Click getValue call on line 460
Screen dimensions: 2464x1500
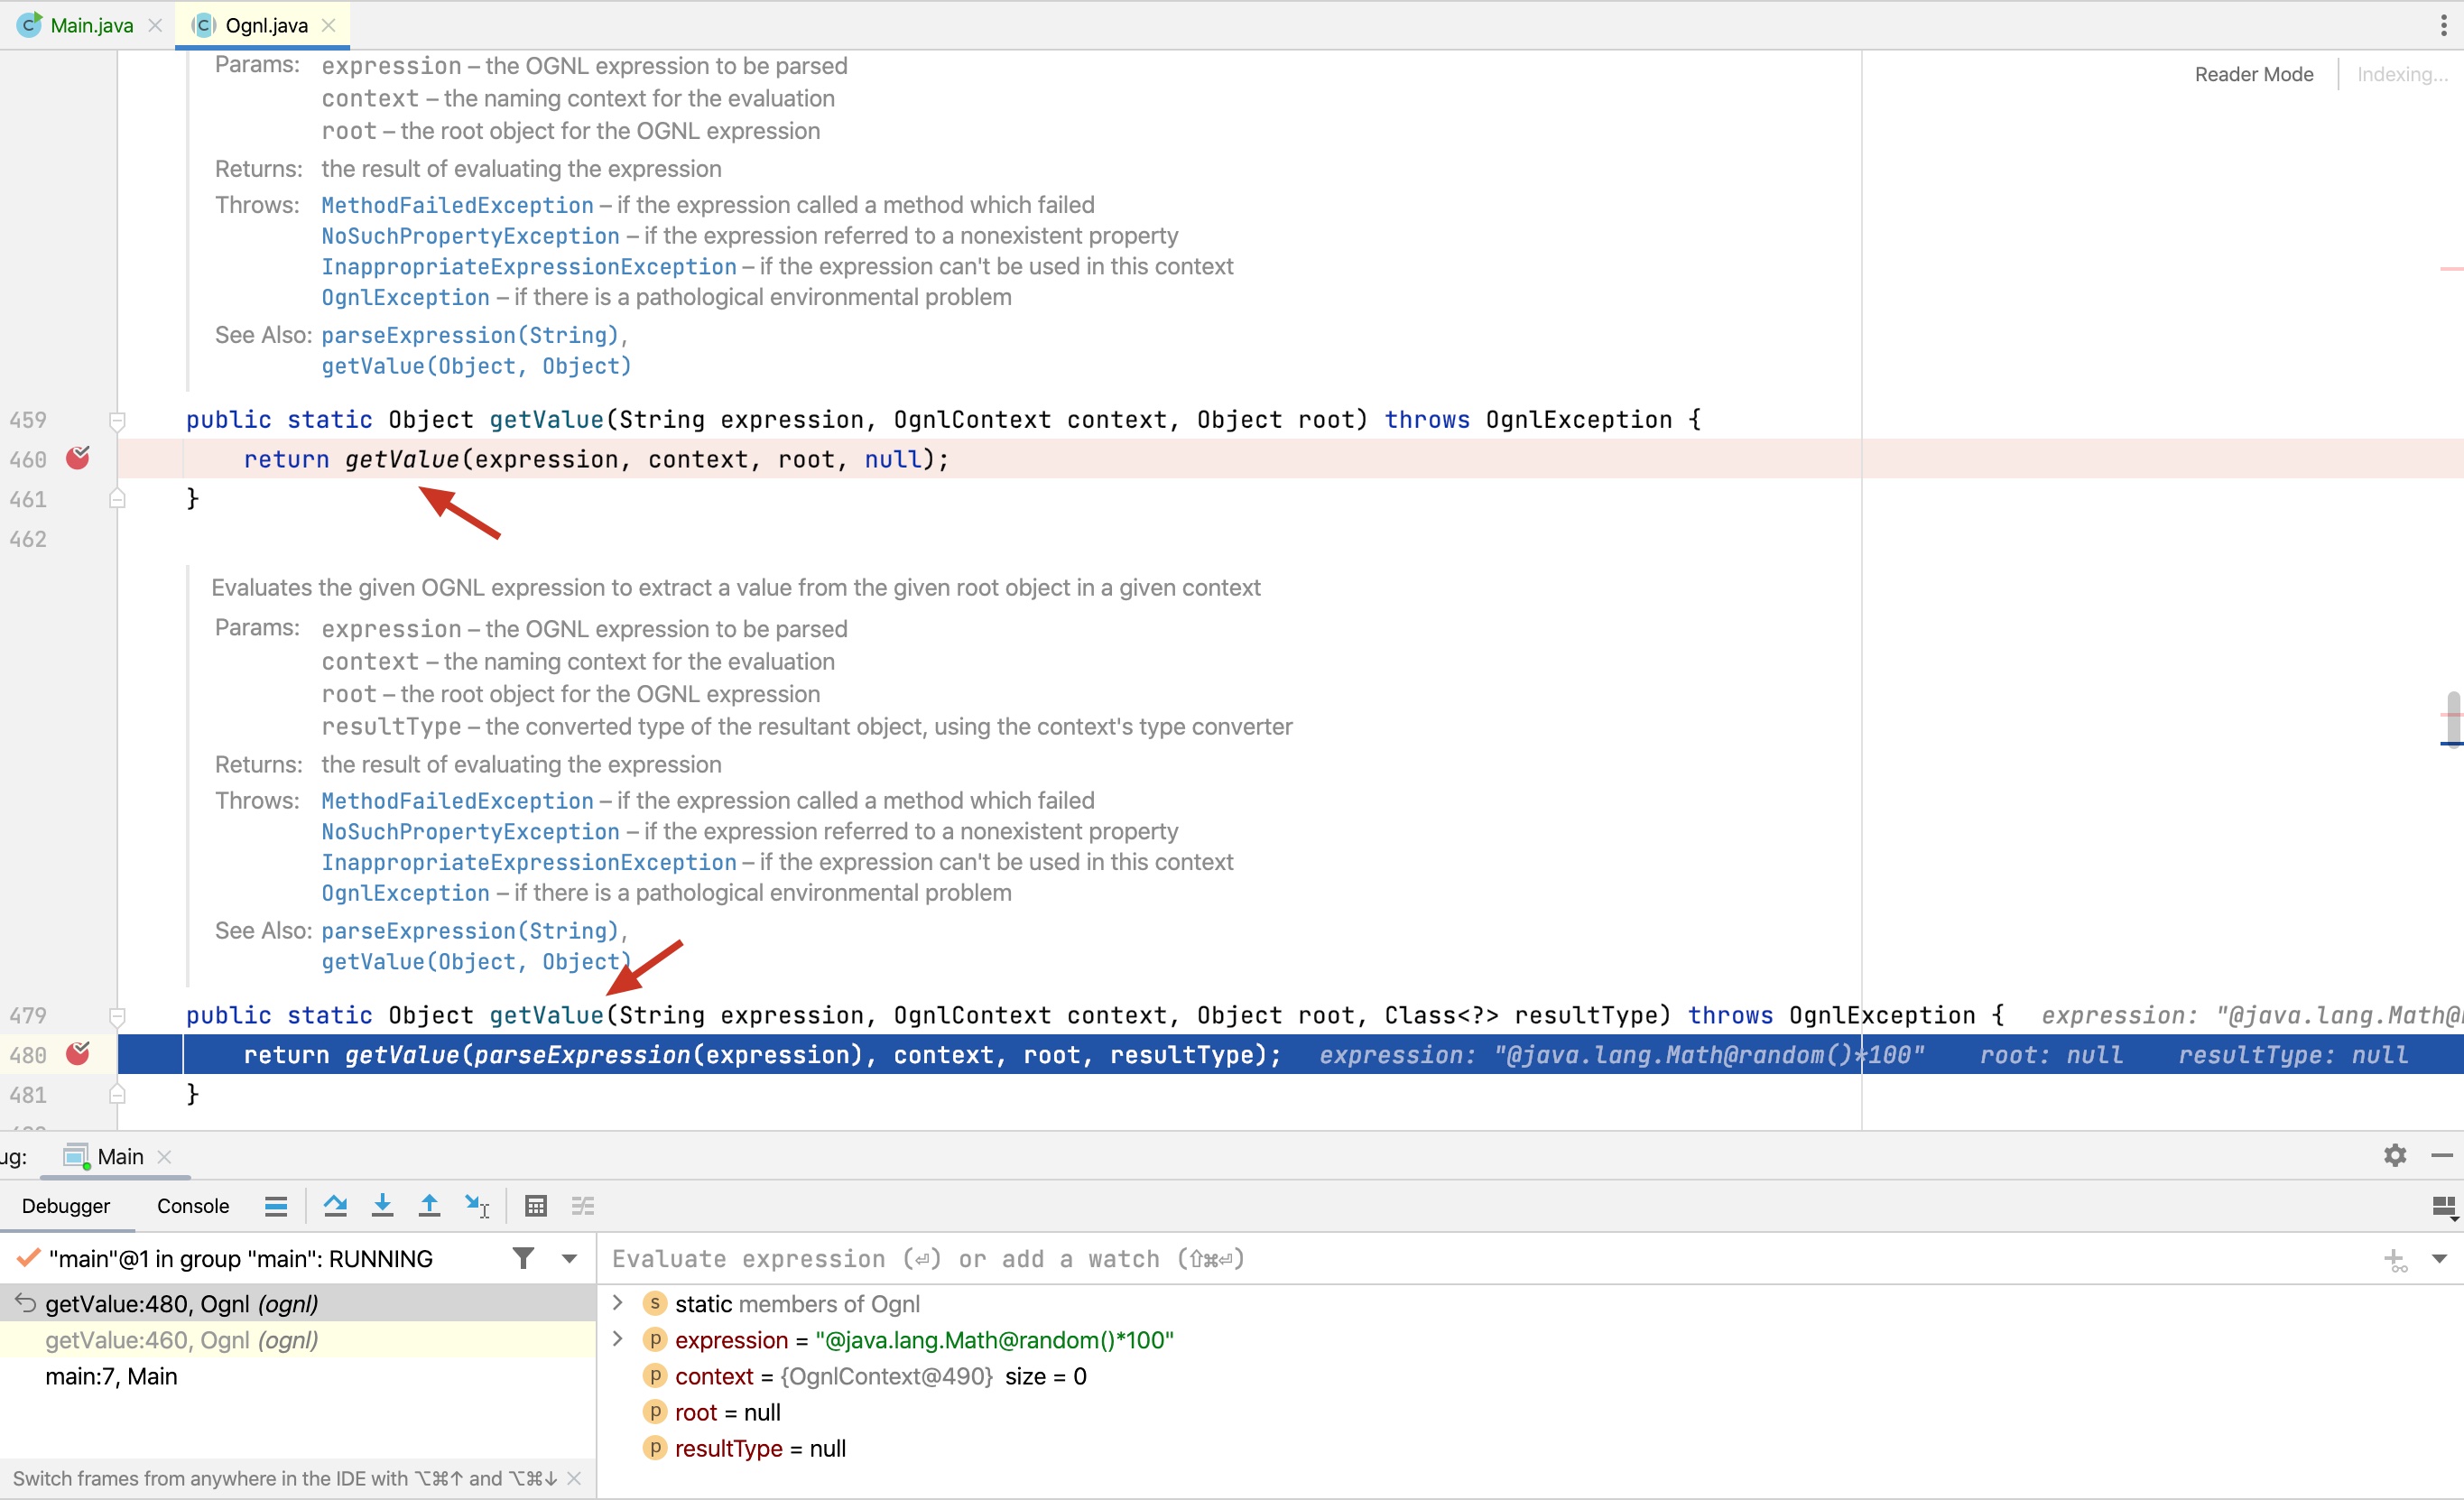(402, 459)
